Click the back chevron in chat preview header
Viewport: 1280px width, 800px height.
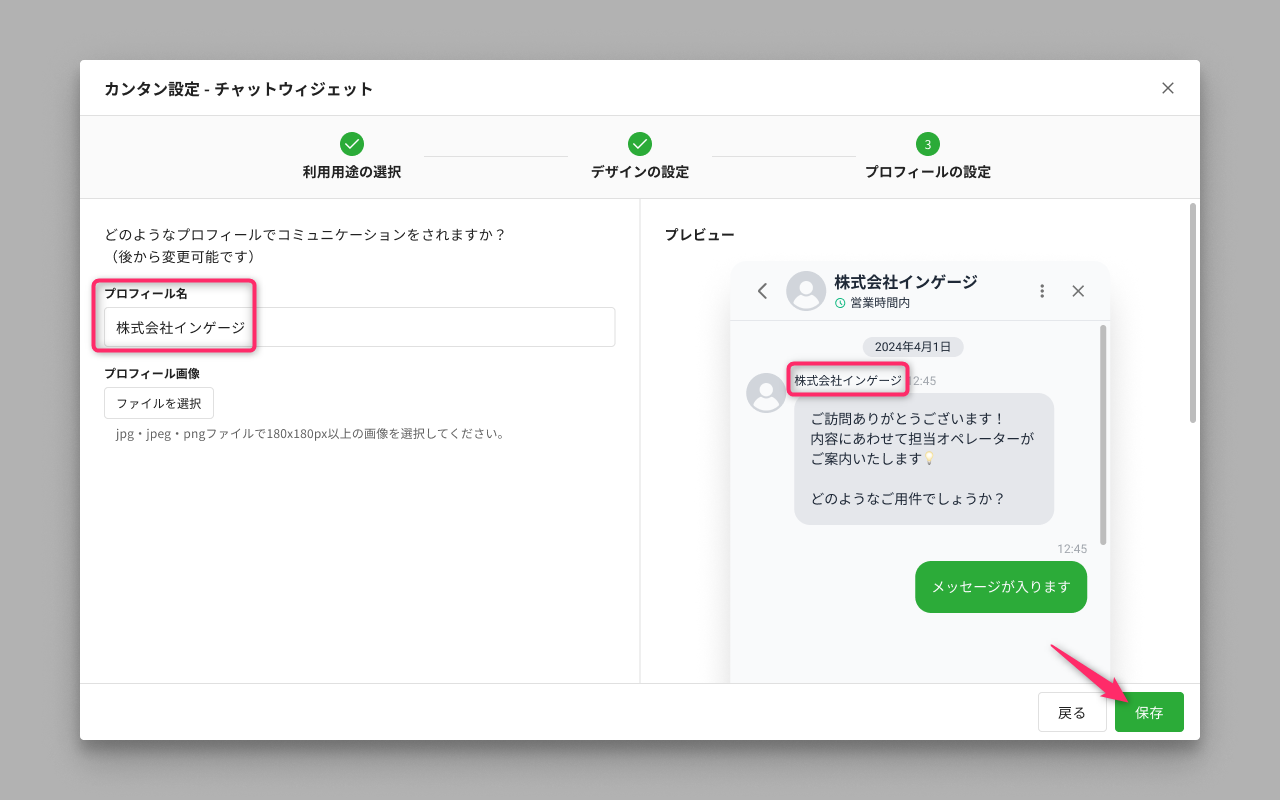point(762,291)
